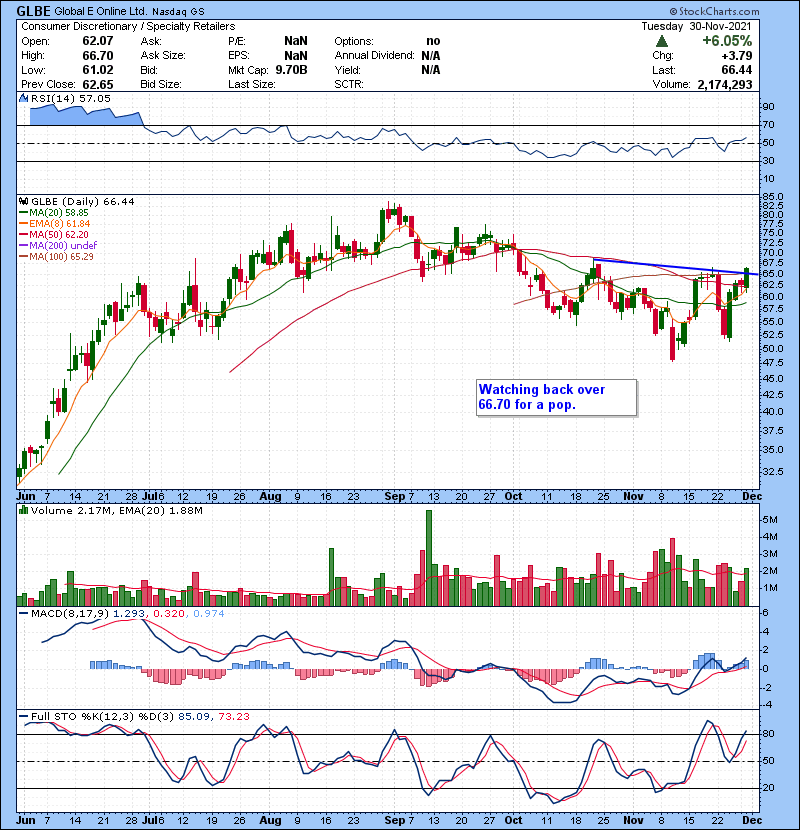The height and width of the screenshot is (830, 800).
Task: Click the Prev Close value 62.65
Action: pyautogui.click(x=98, y=84)
